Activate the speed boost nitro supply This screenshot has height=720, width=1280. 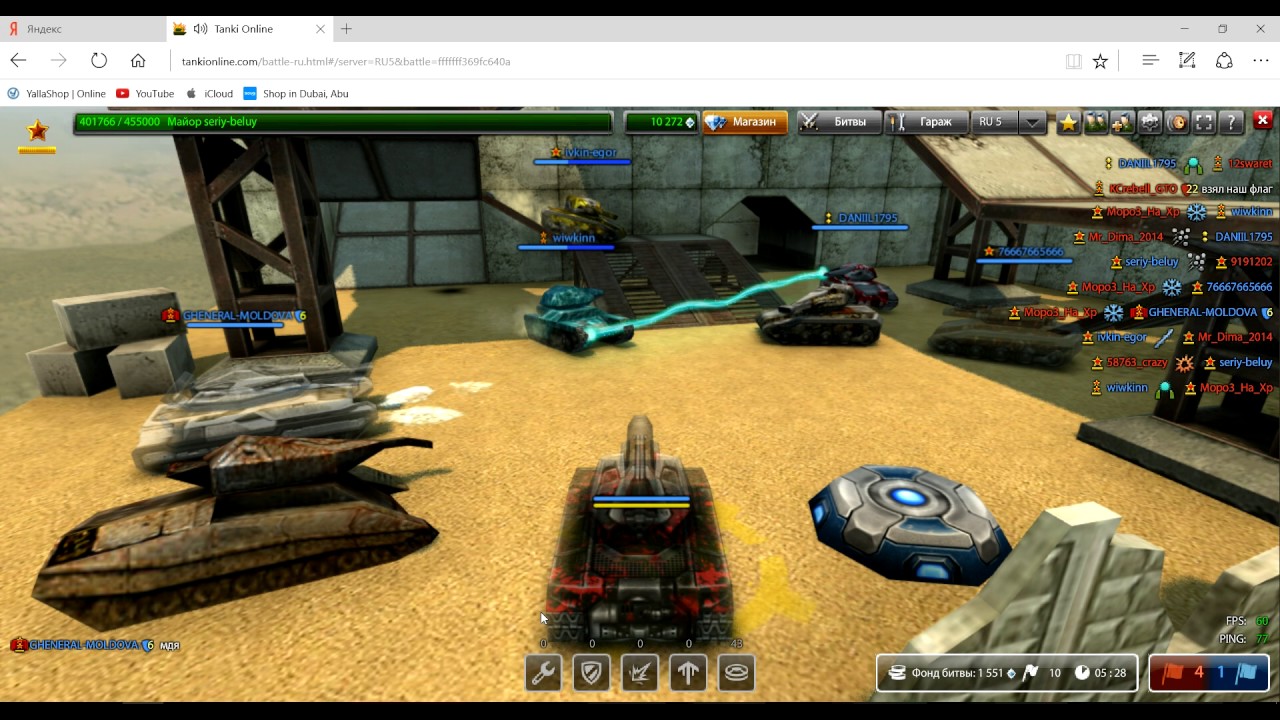687,673
